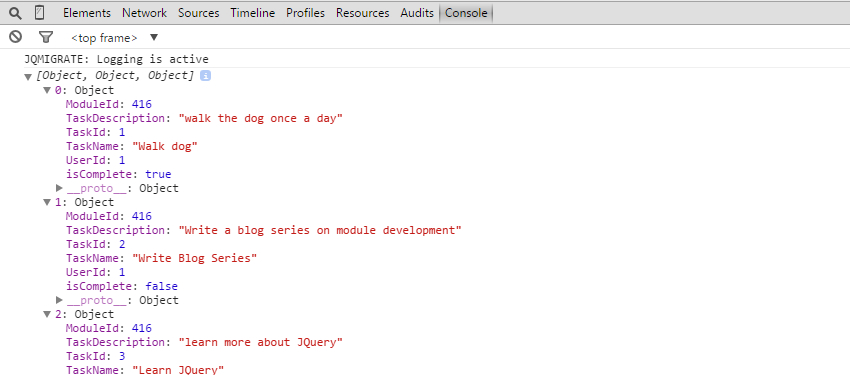Select the "Walk dog" TaskName value

165,146
